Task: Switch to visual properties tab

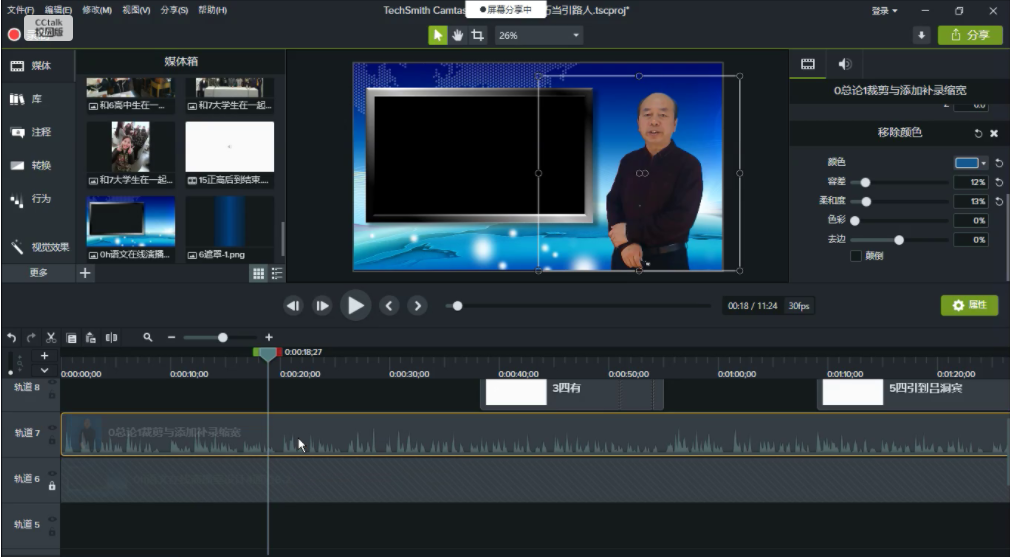Action: click(x=808, y=64)
